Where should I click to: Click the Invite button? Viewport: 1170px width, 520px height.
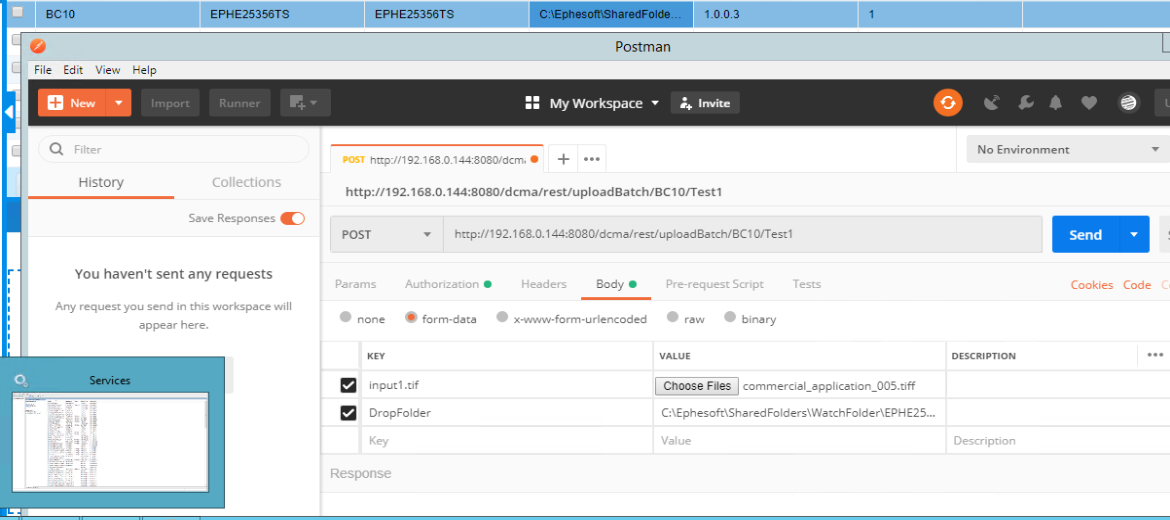coord(705,103)
